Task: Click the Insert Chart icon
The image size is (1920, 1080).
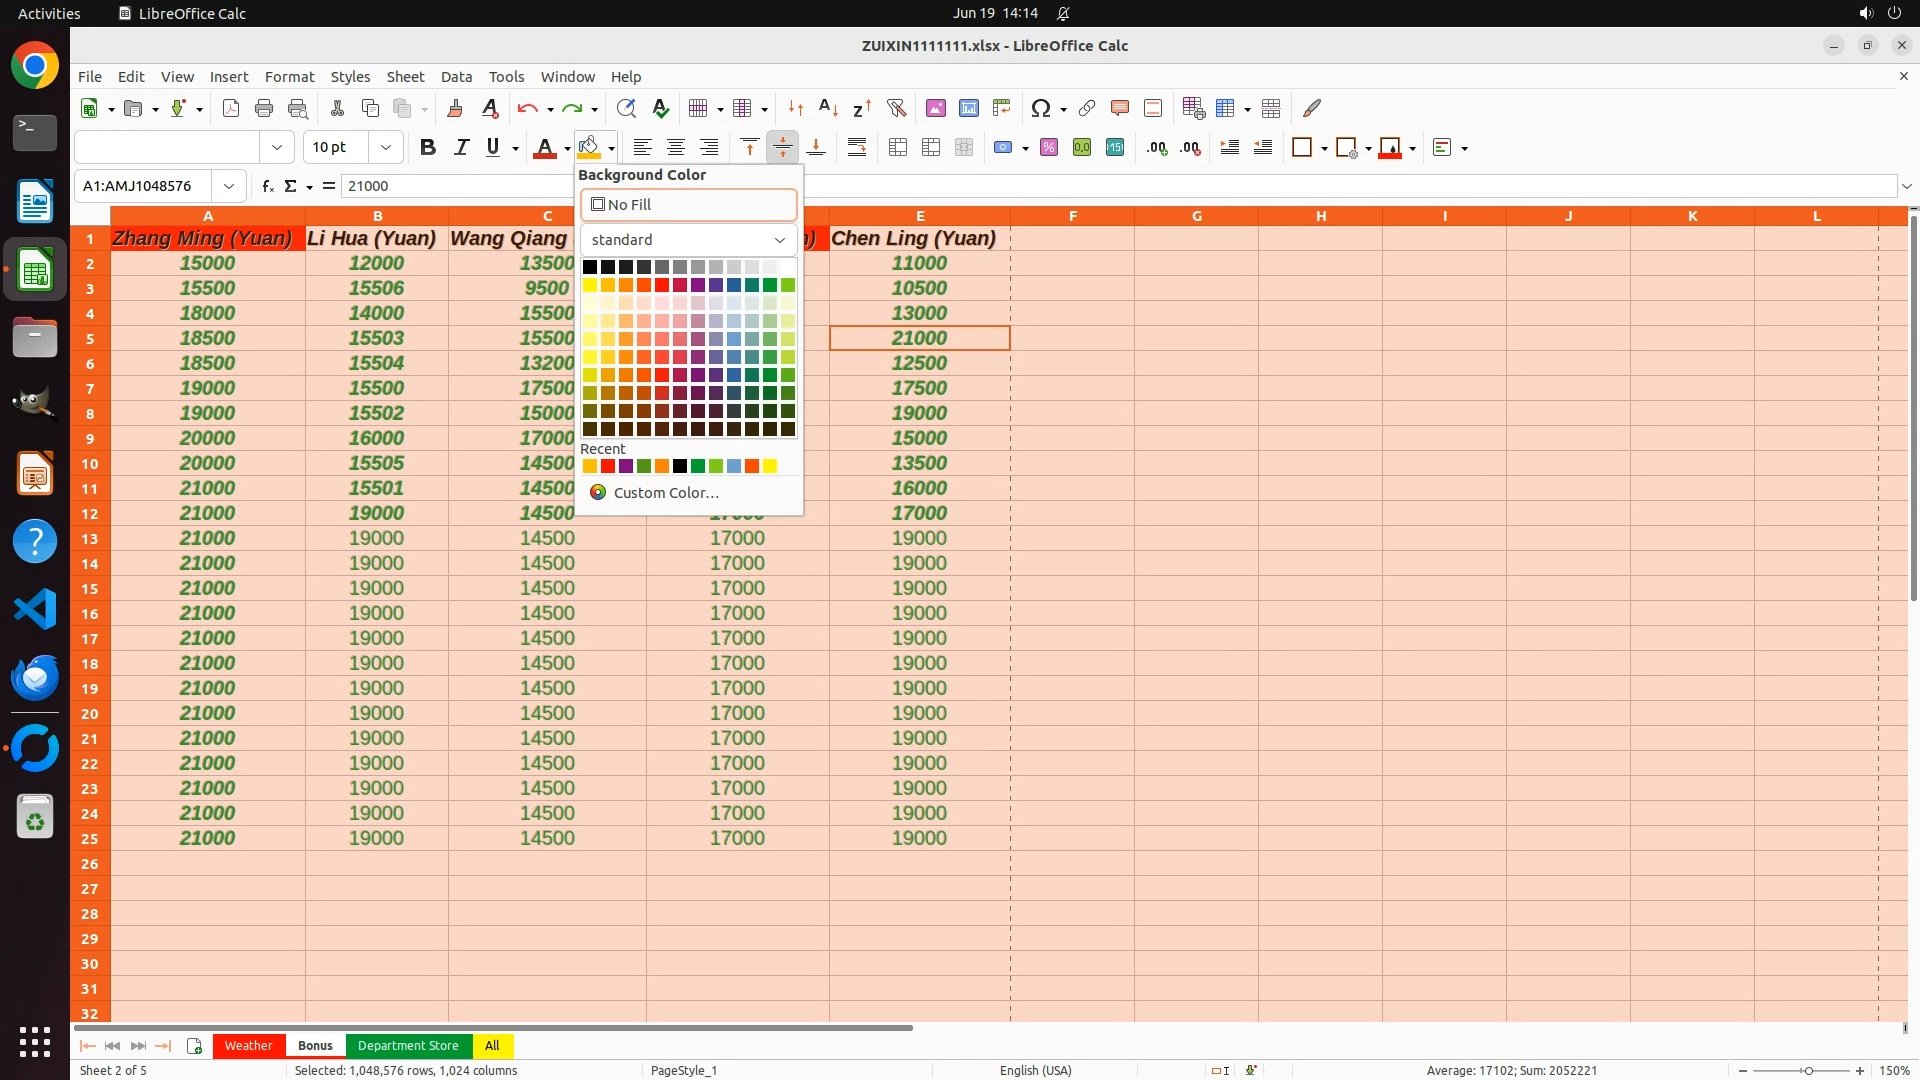Action: 968,108
